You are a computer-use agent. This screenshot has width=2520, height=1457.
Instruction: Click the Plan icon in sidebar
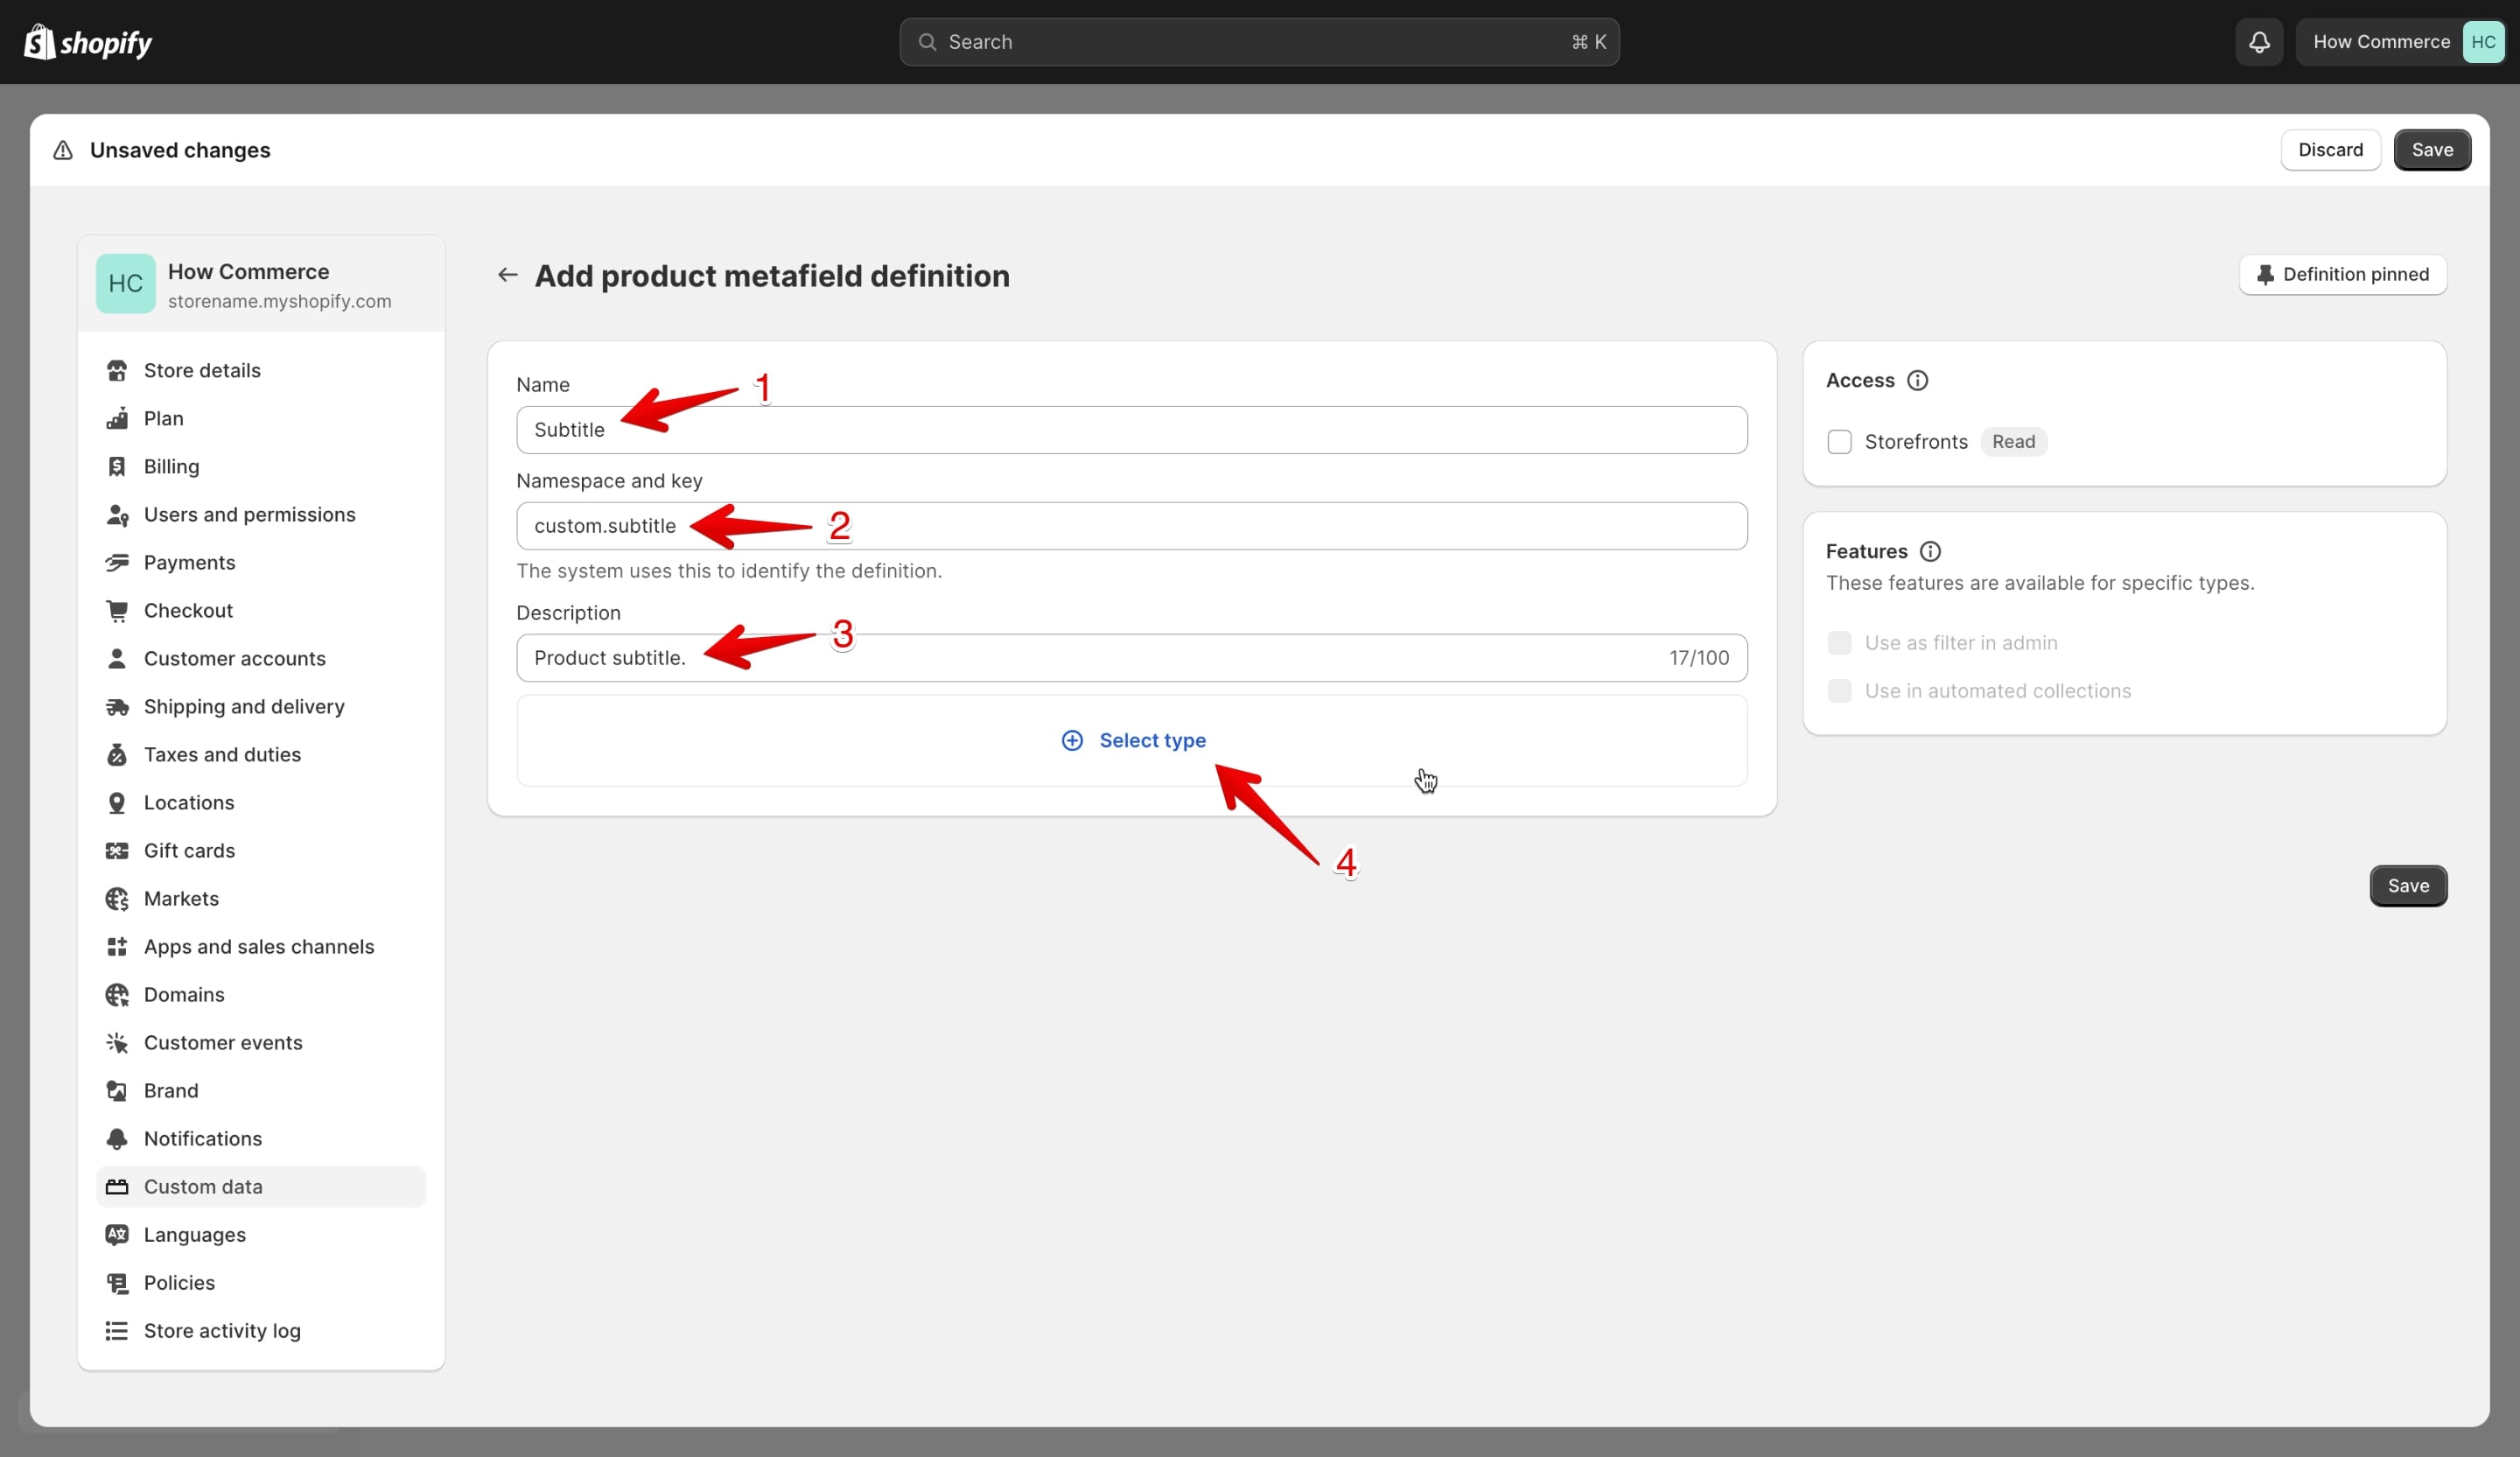(117, 419)
